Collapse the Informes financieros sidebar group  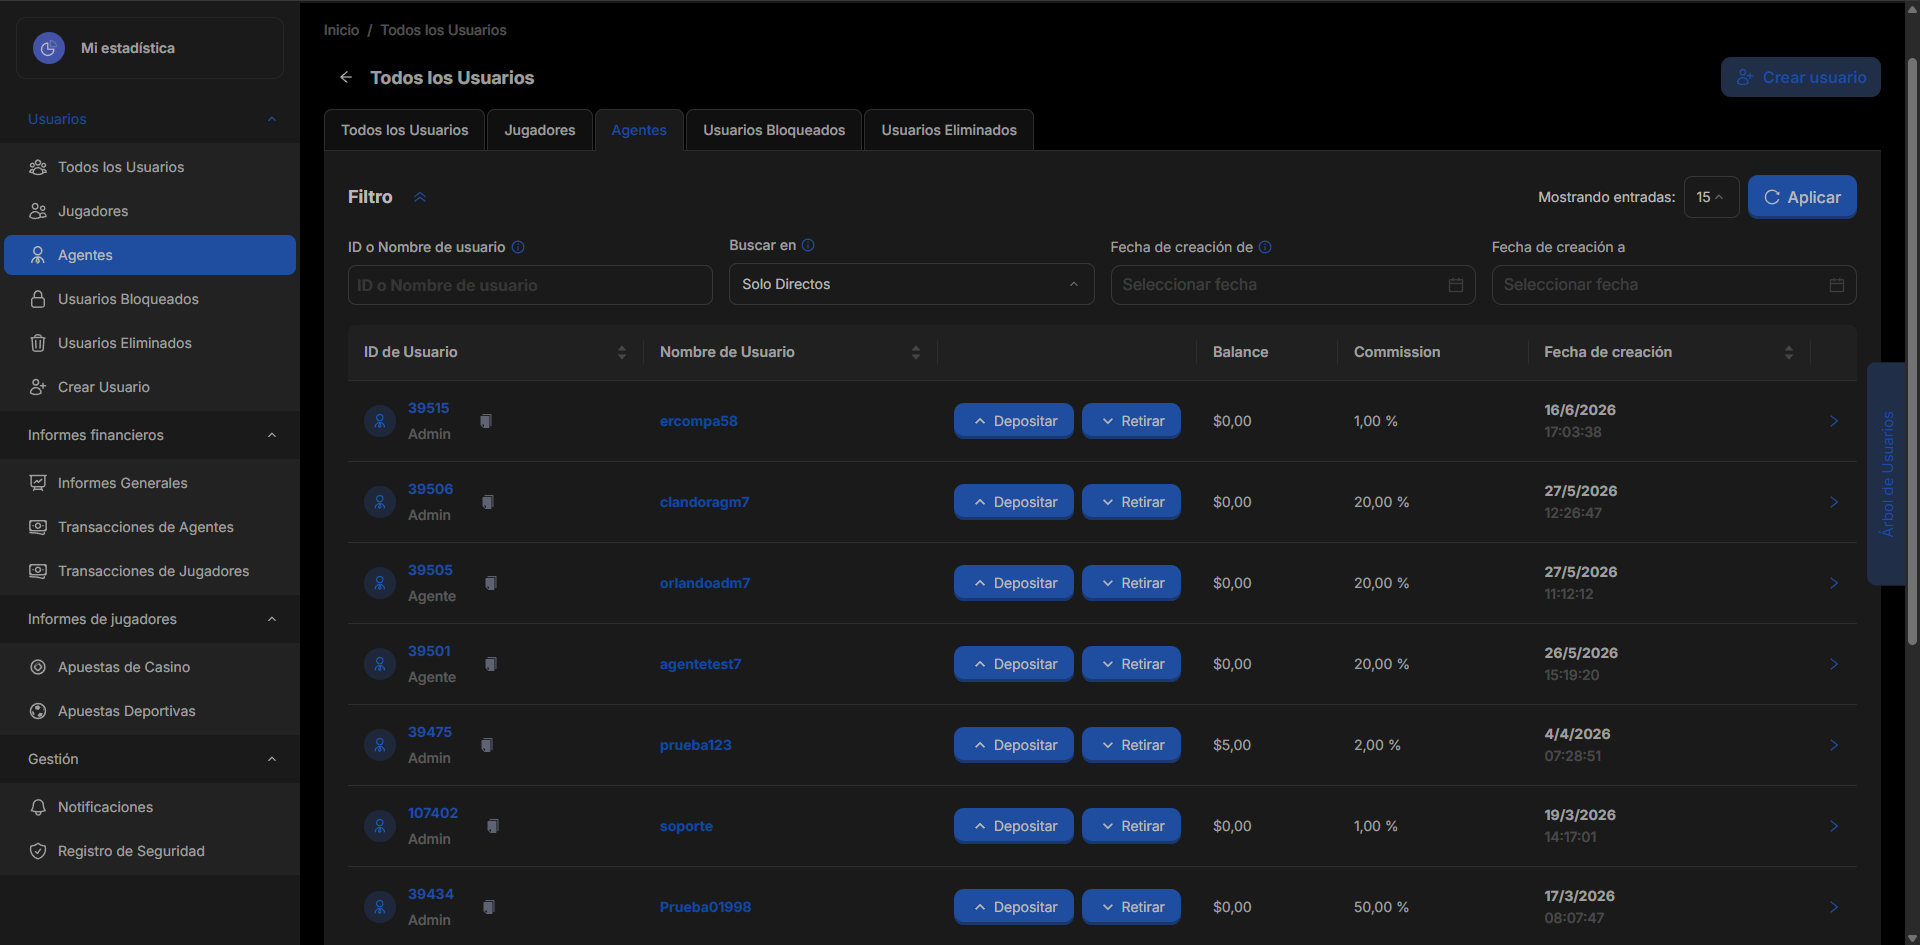click(272, 435)
